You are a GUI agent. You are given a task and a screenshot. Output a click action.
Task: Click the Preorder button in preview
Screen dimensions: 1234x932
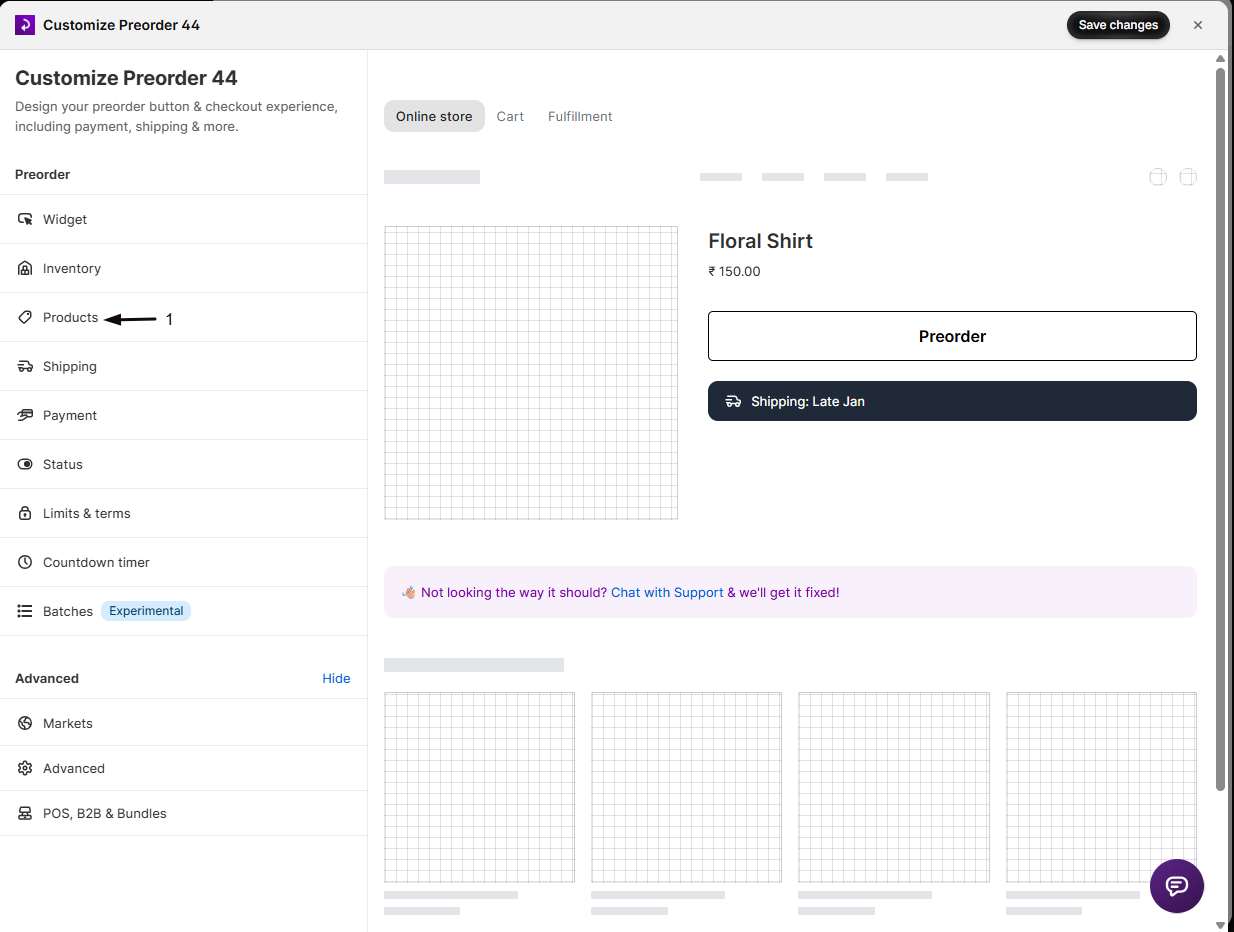coord(952,336)
